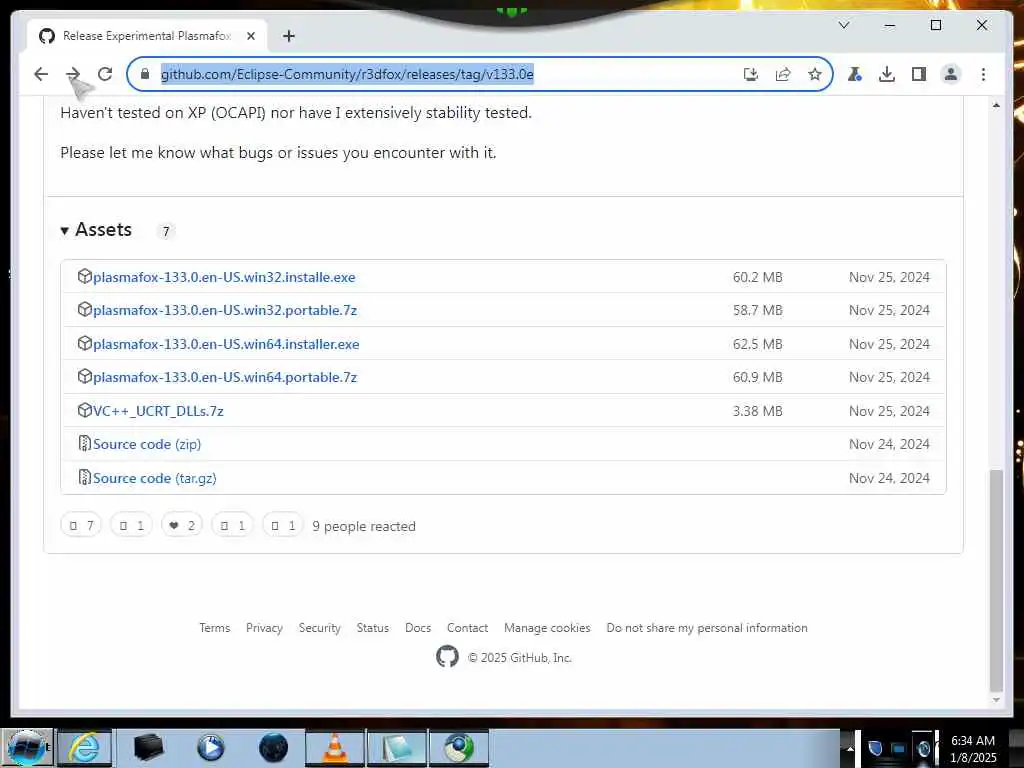Open the Security footer link
1024x768 pixels.
(319, 628)
